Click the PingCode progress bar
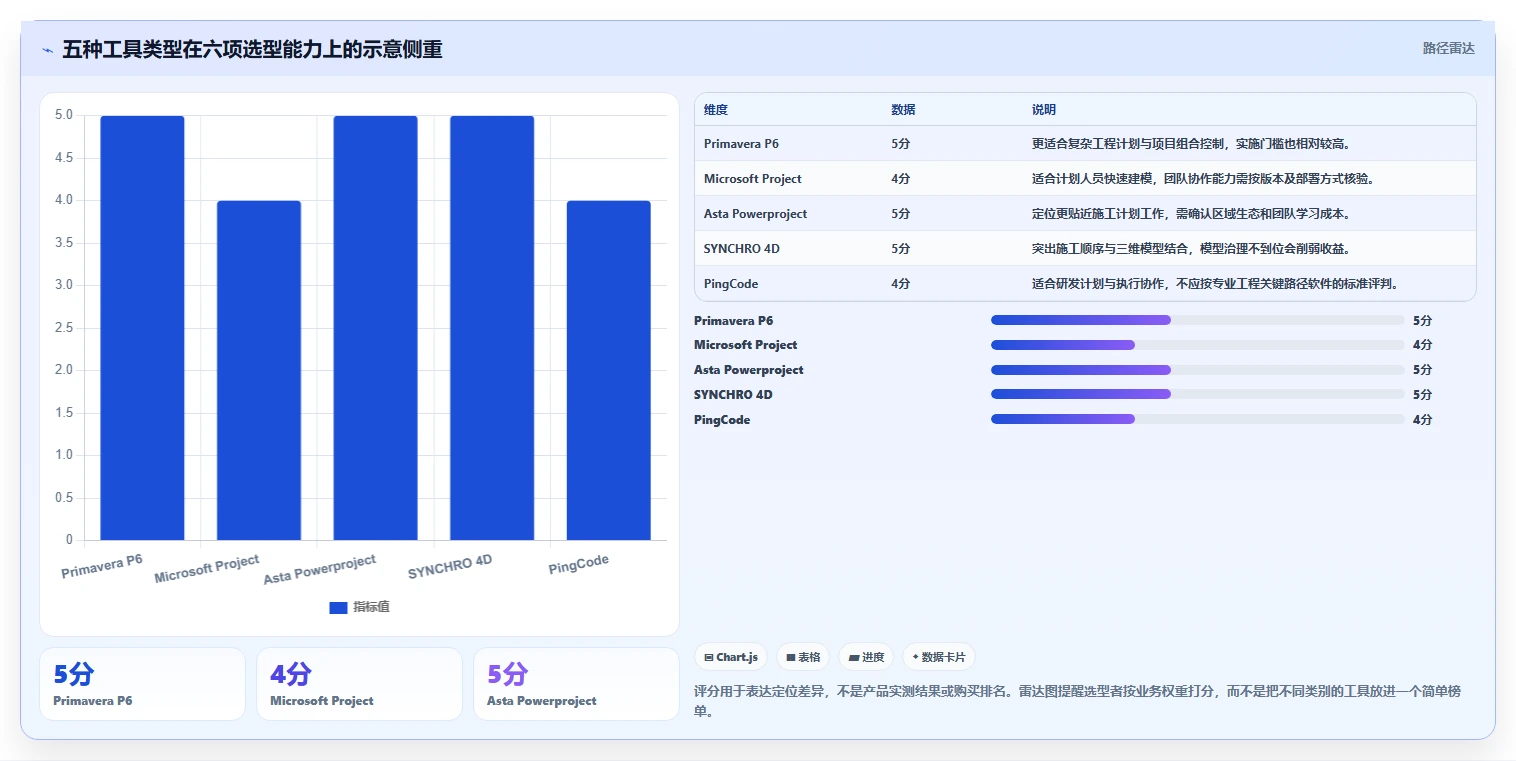 pyautogui.click(x=1198, y=420)
